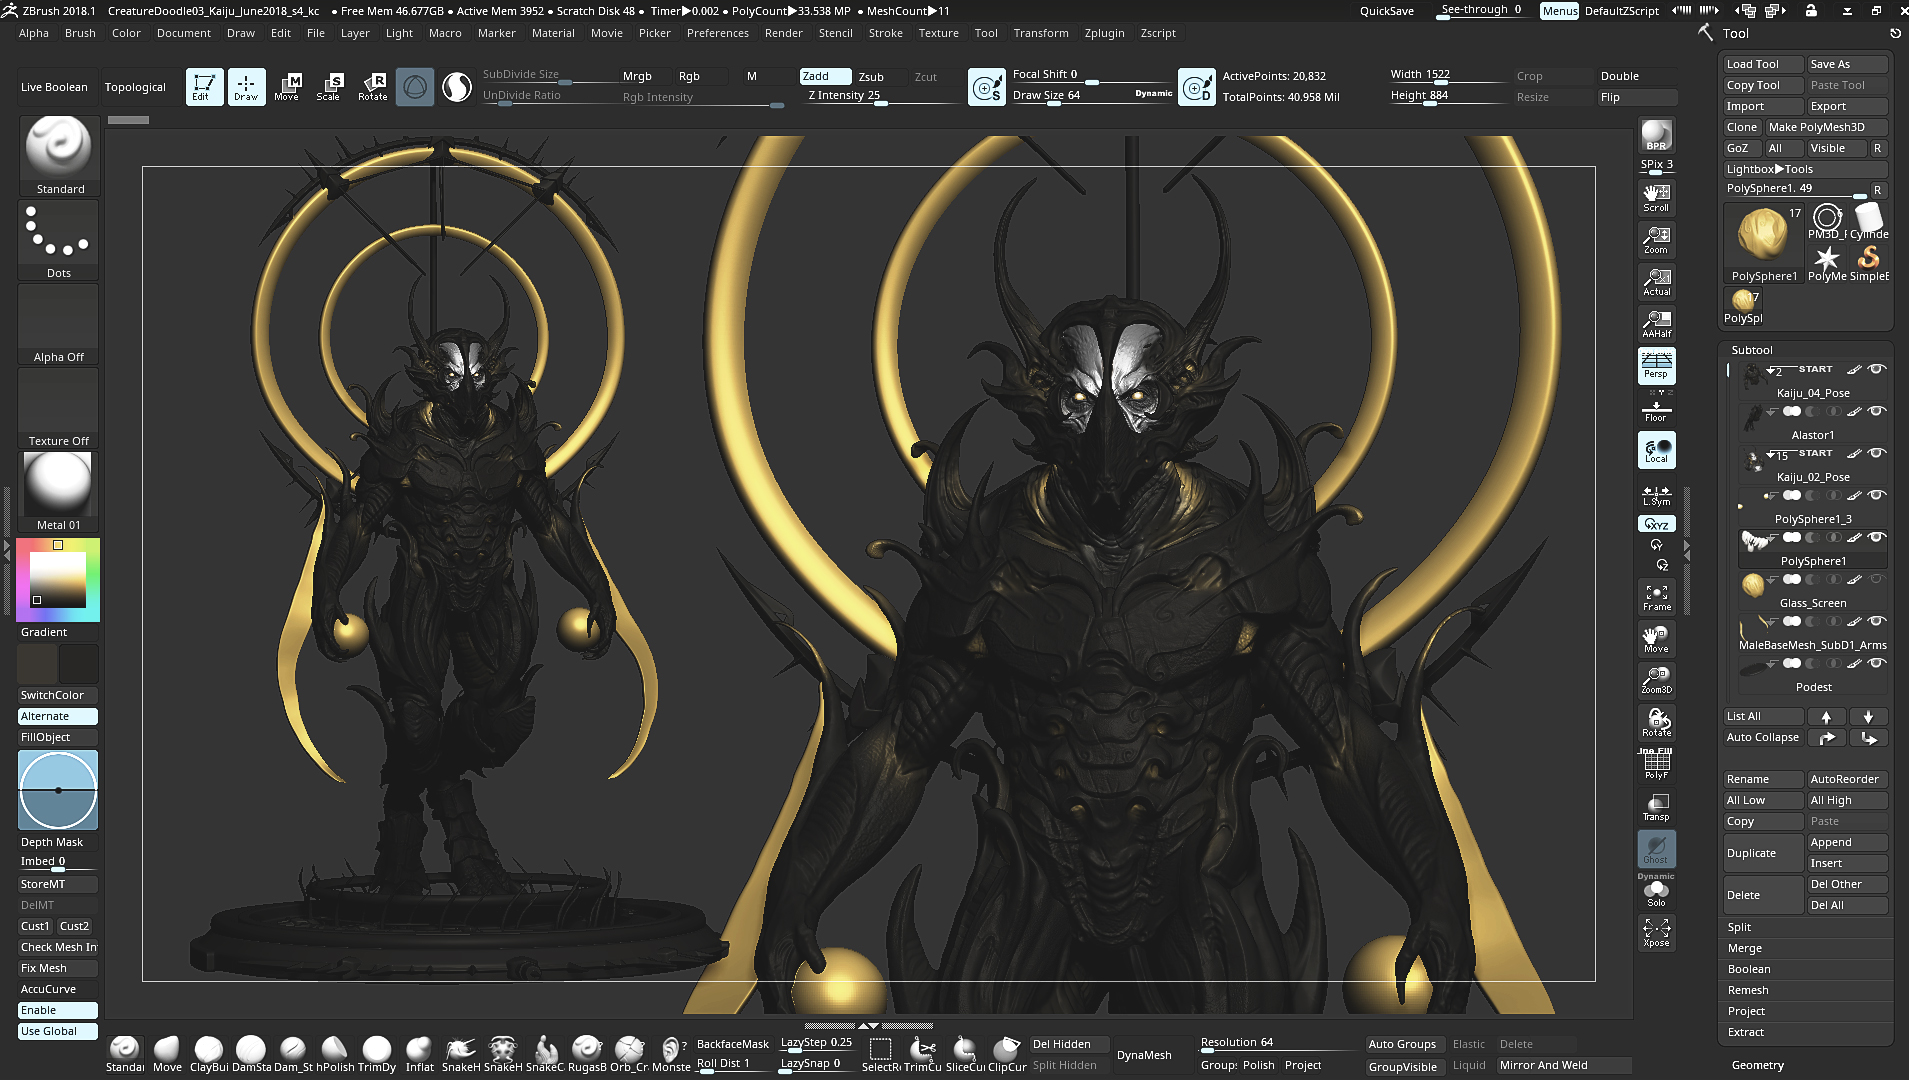Select the PolyMesh star tool icon
This screenshot has height=1080, width=1909.
[1827, 262]
